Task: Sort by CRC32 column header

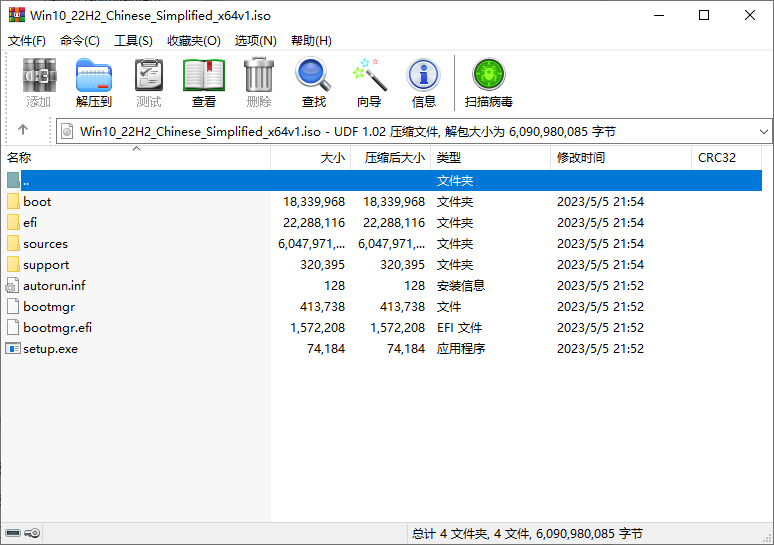Action: 727,157
